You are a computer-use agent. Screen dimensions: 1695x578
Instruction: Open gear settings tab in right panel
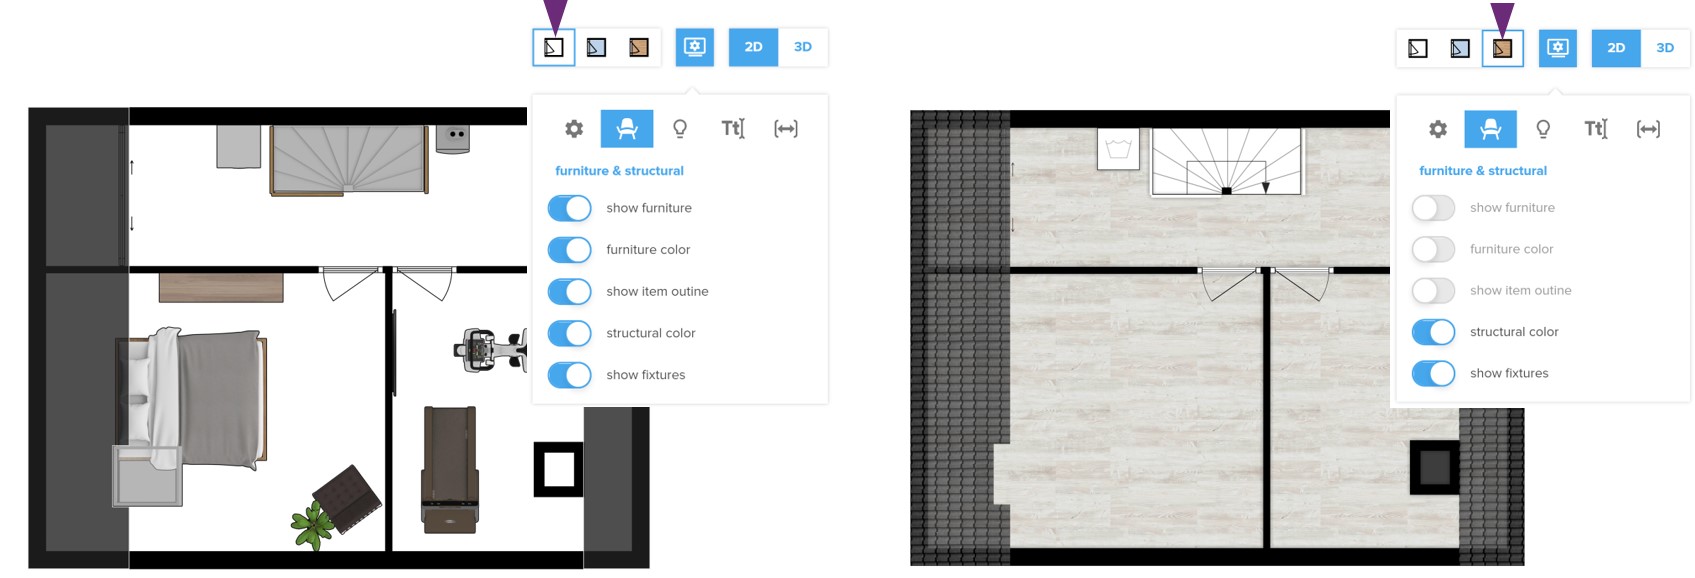(1438, 129)
